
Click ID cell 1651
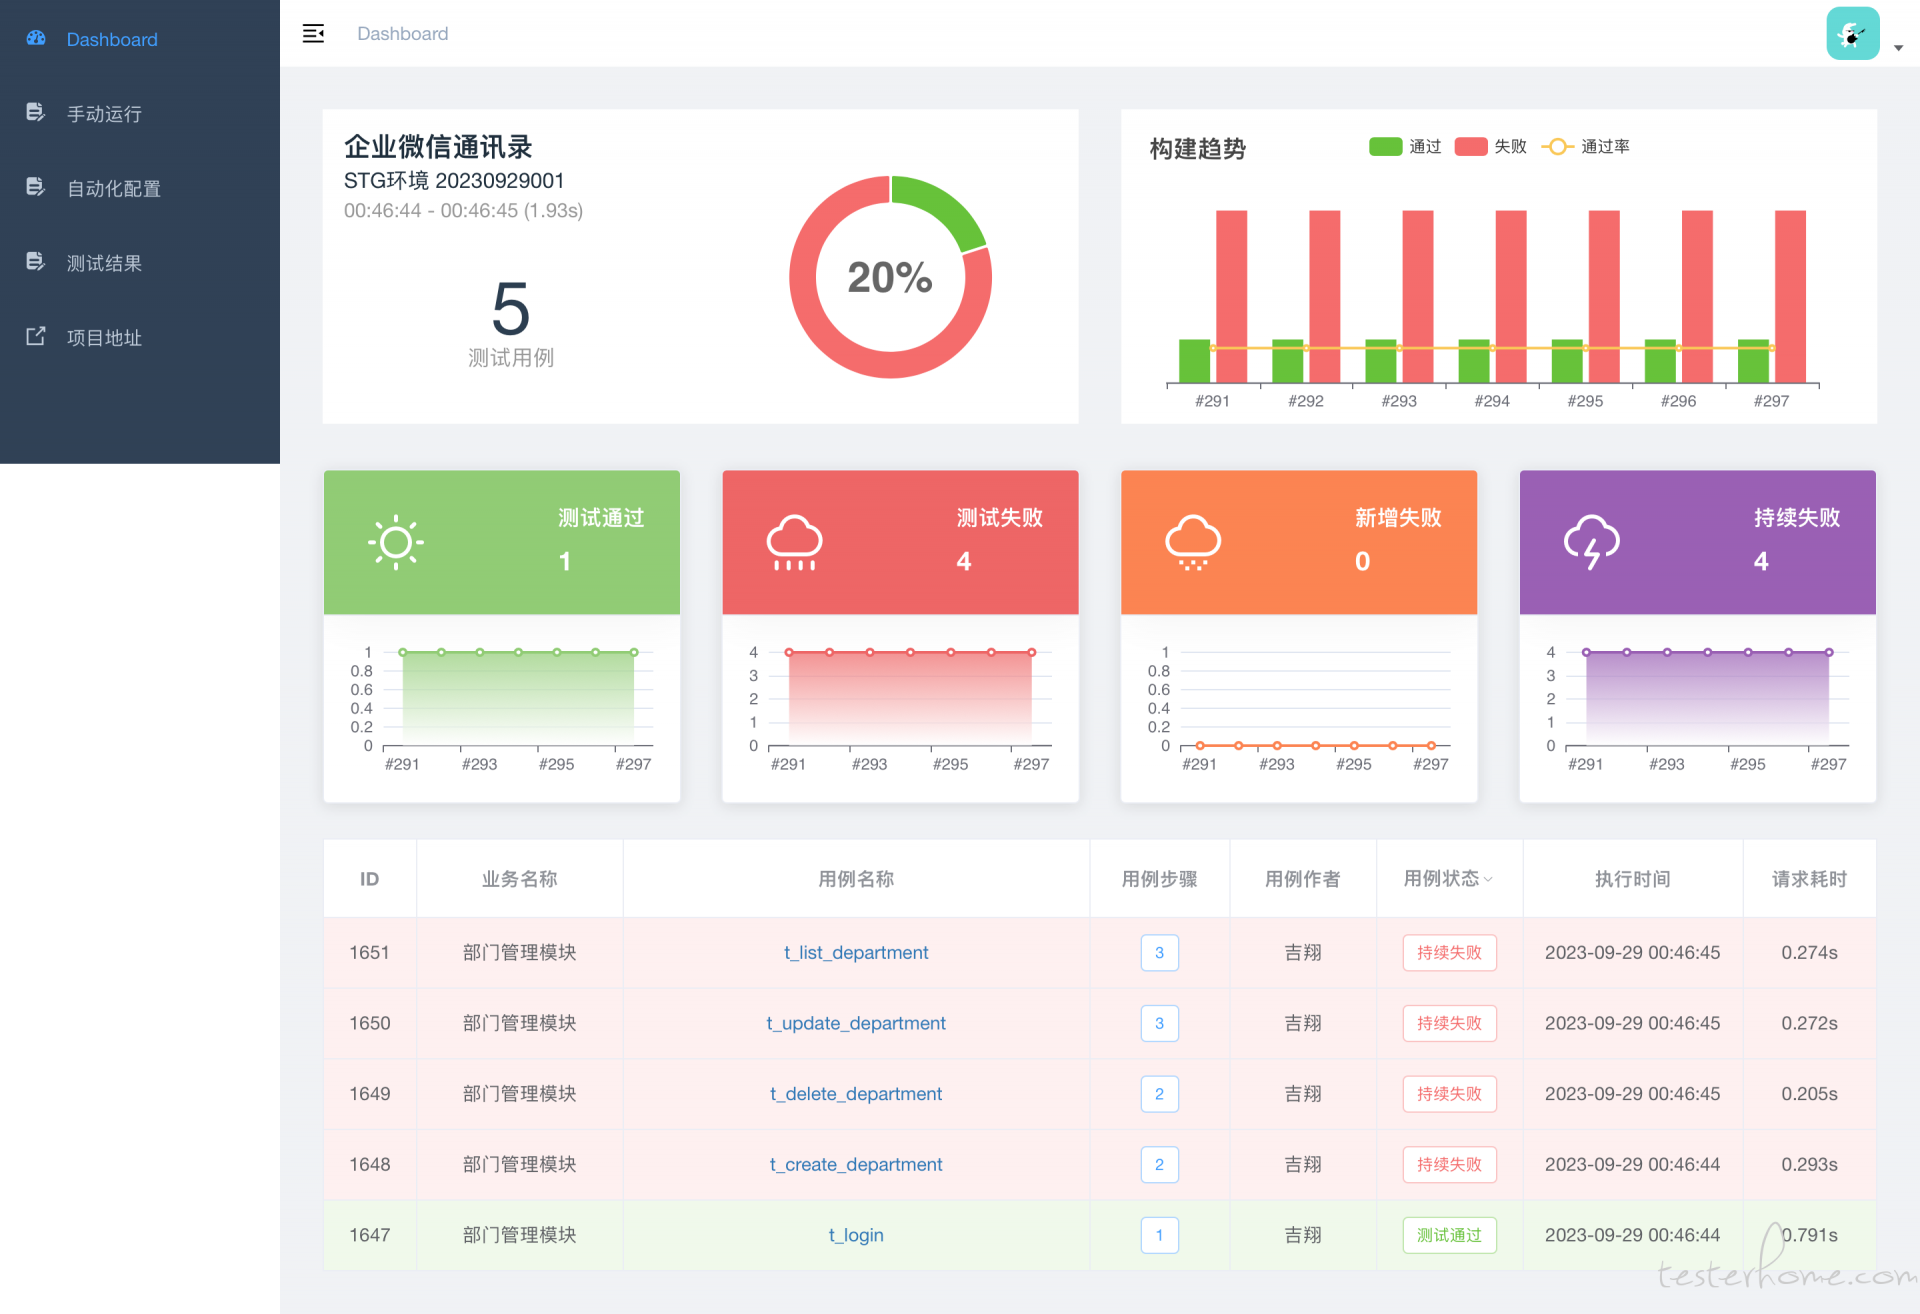pos(370,953)
